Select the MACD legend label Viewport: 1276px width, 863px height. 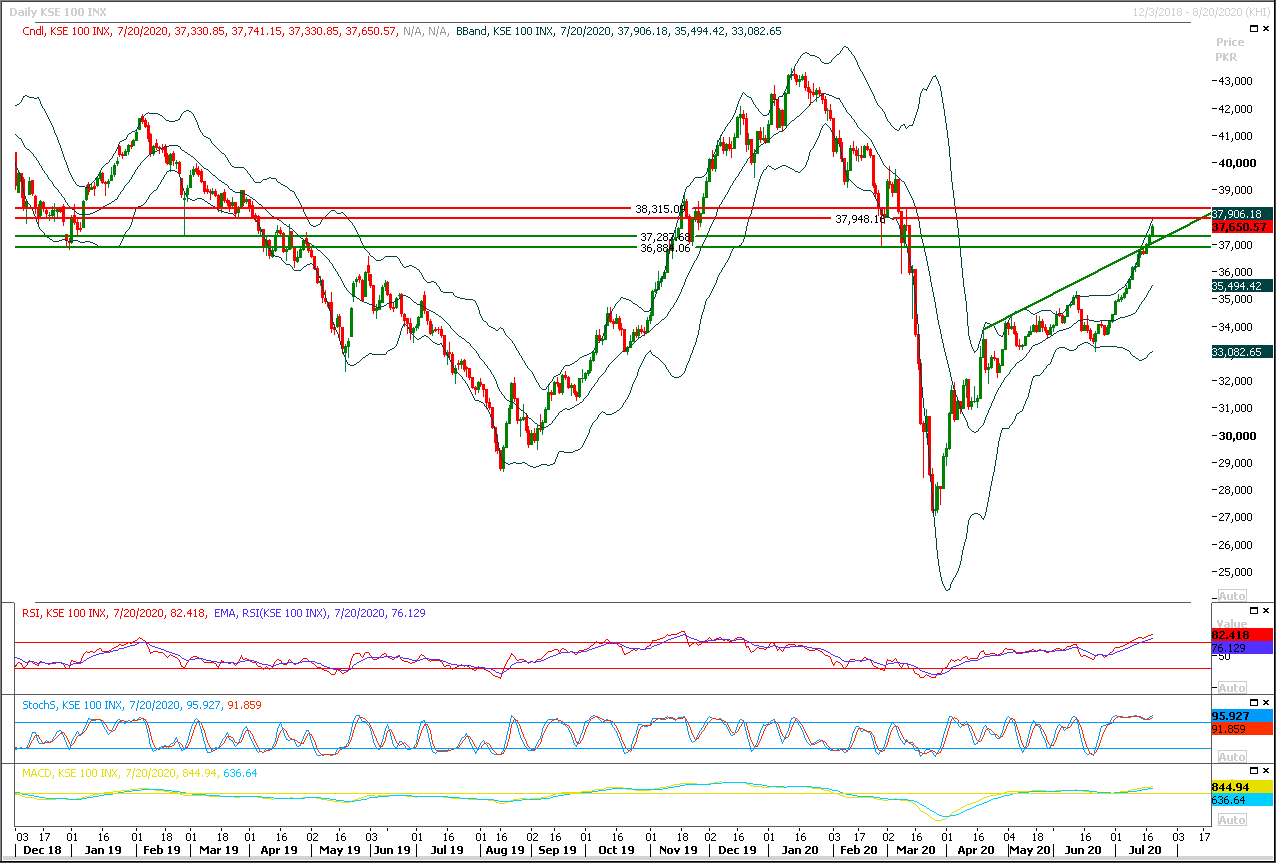[x=139, y=773]
